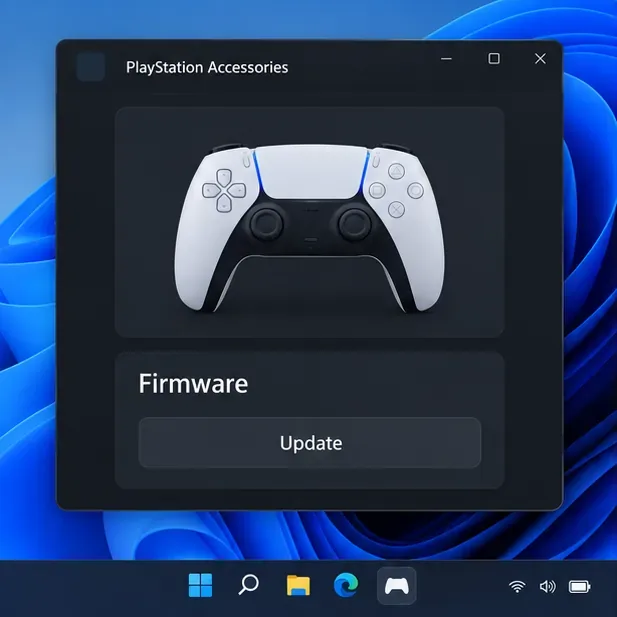Click the Update firmware button
This screenshot has height=617, width=617.
click(x=310, y=443)
